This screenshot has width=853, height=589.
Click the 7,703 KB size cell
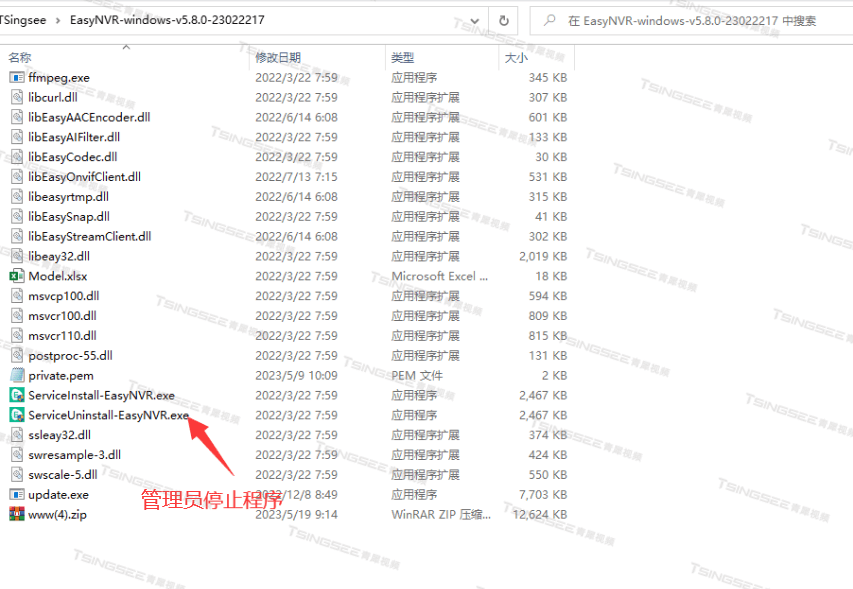543,495
